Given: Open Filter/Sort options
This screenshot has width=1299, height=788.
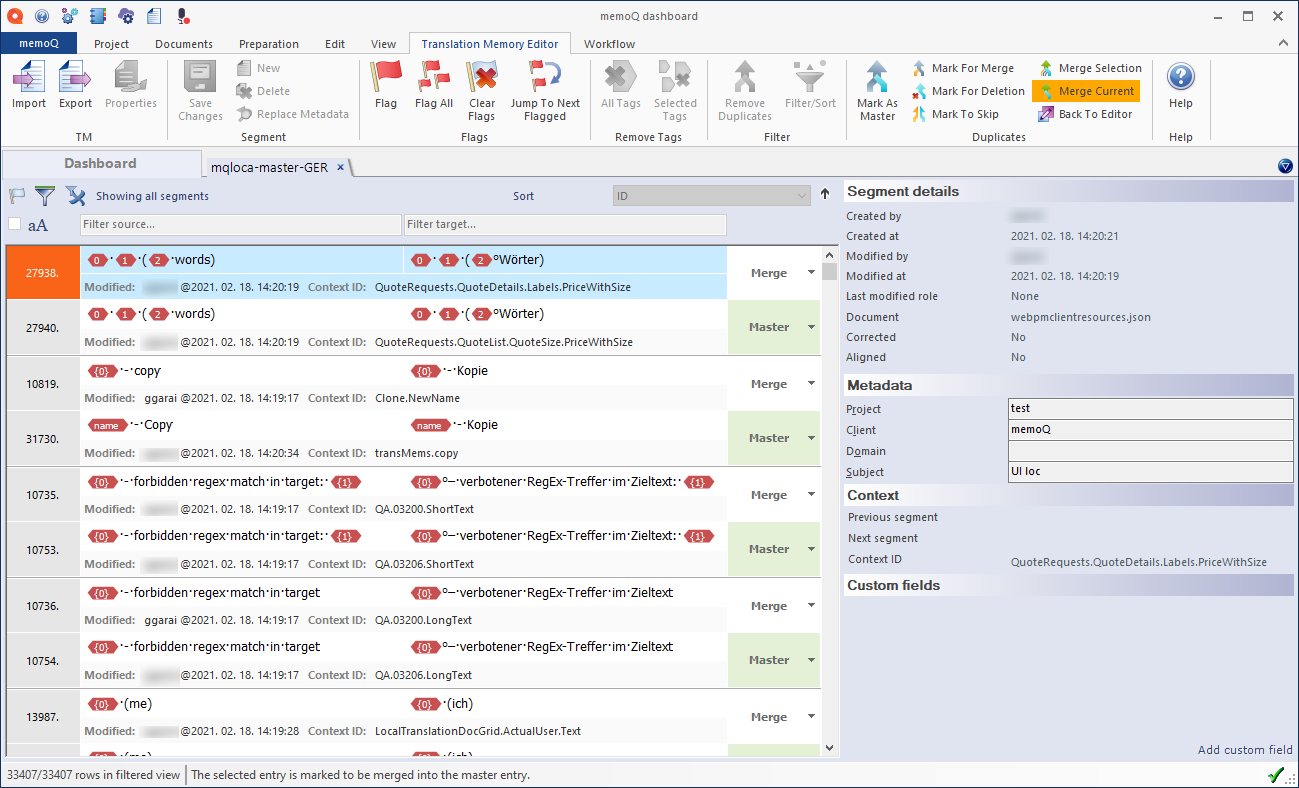Looking at the screenshot, I should [x=809, y=88].
